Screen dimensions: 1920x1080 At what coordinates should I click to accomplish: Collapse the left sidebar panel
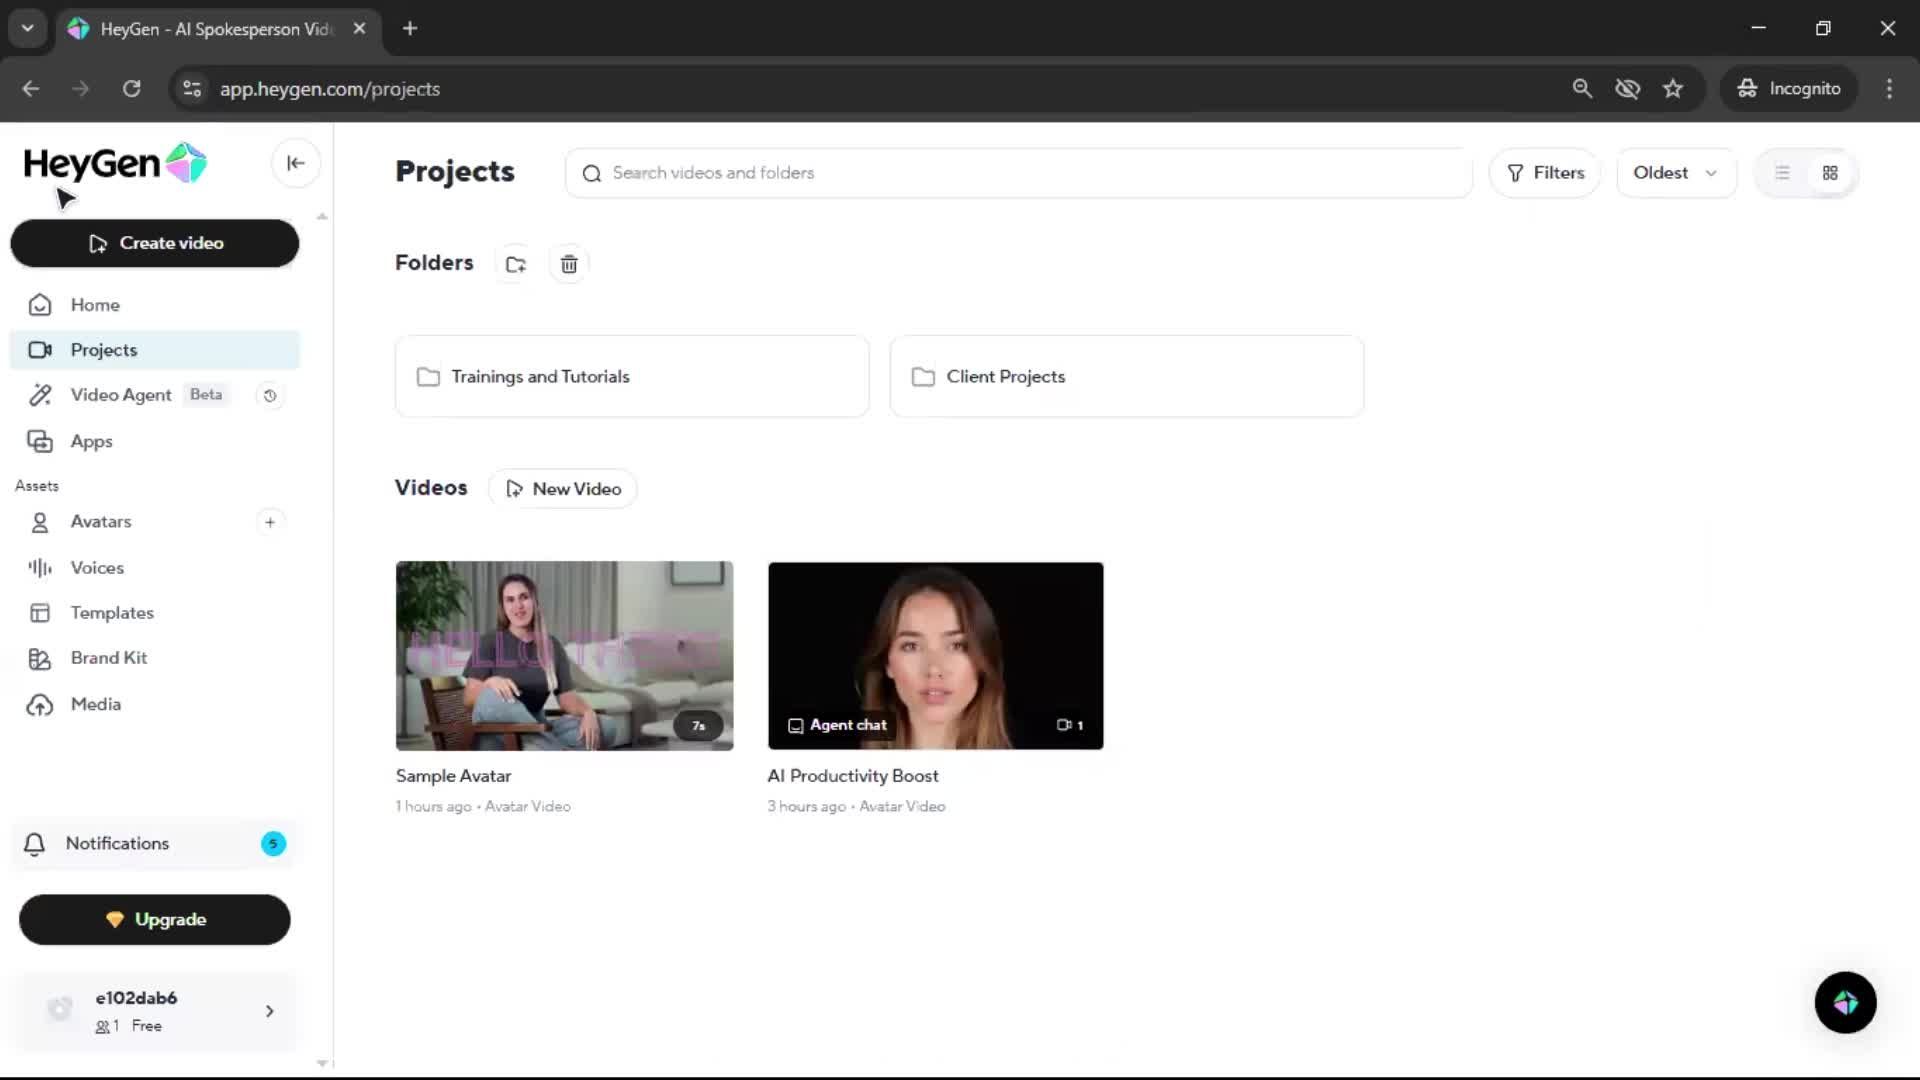click(x=295, y=163)
